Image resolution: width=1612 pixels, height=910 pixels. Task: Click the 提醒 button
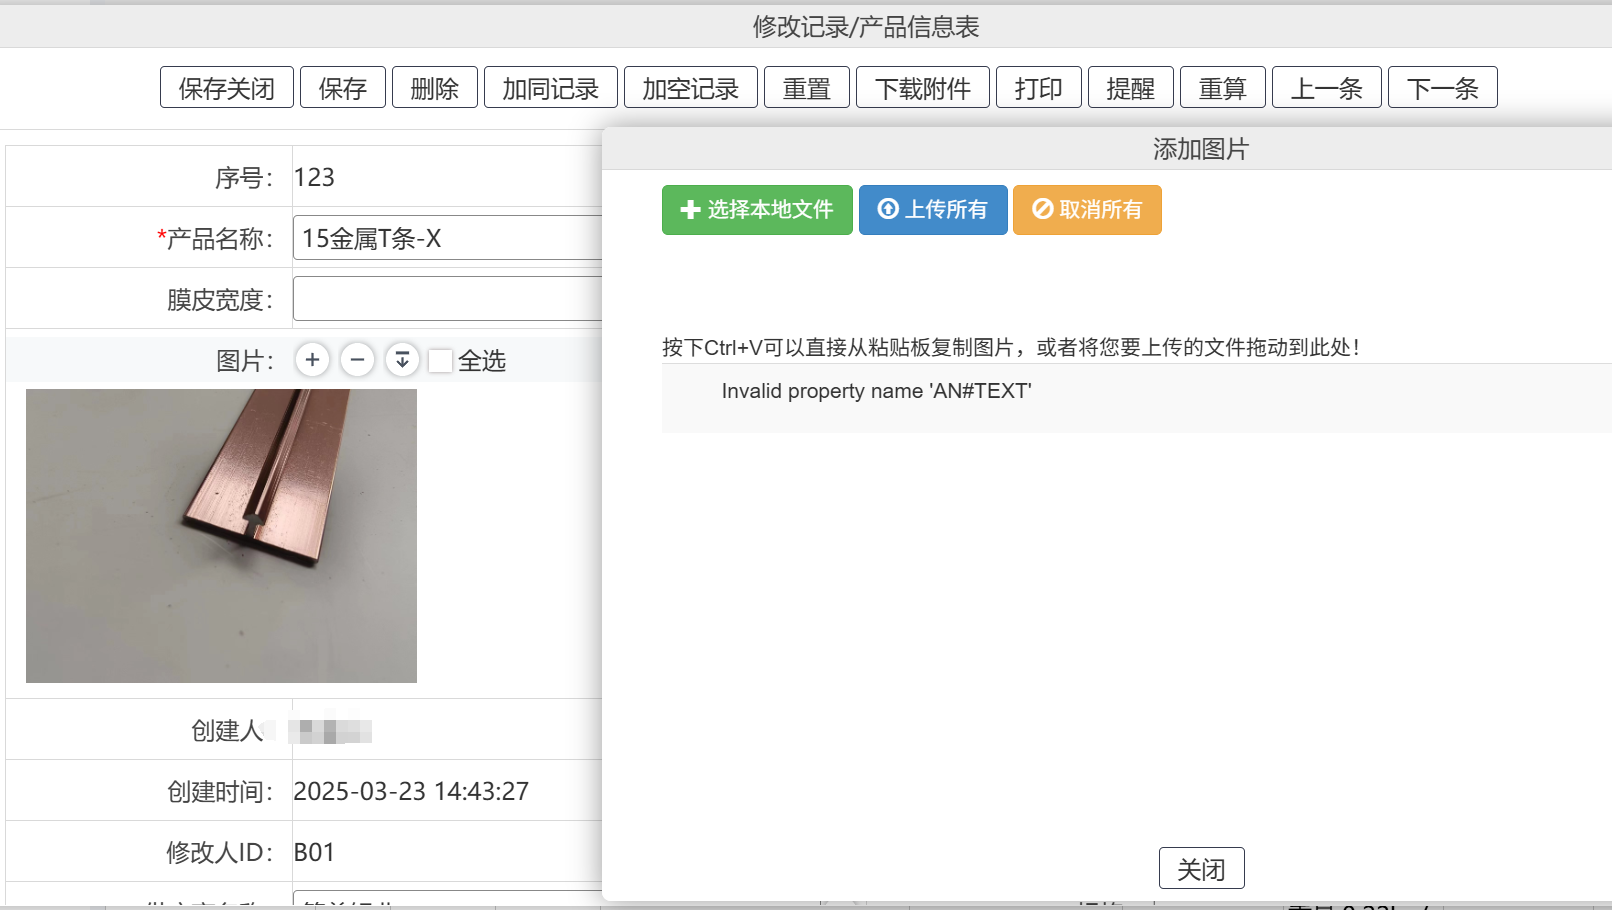pos(1131,87)
